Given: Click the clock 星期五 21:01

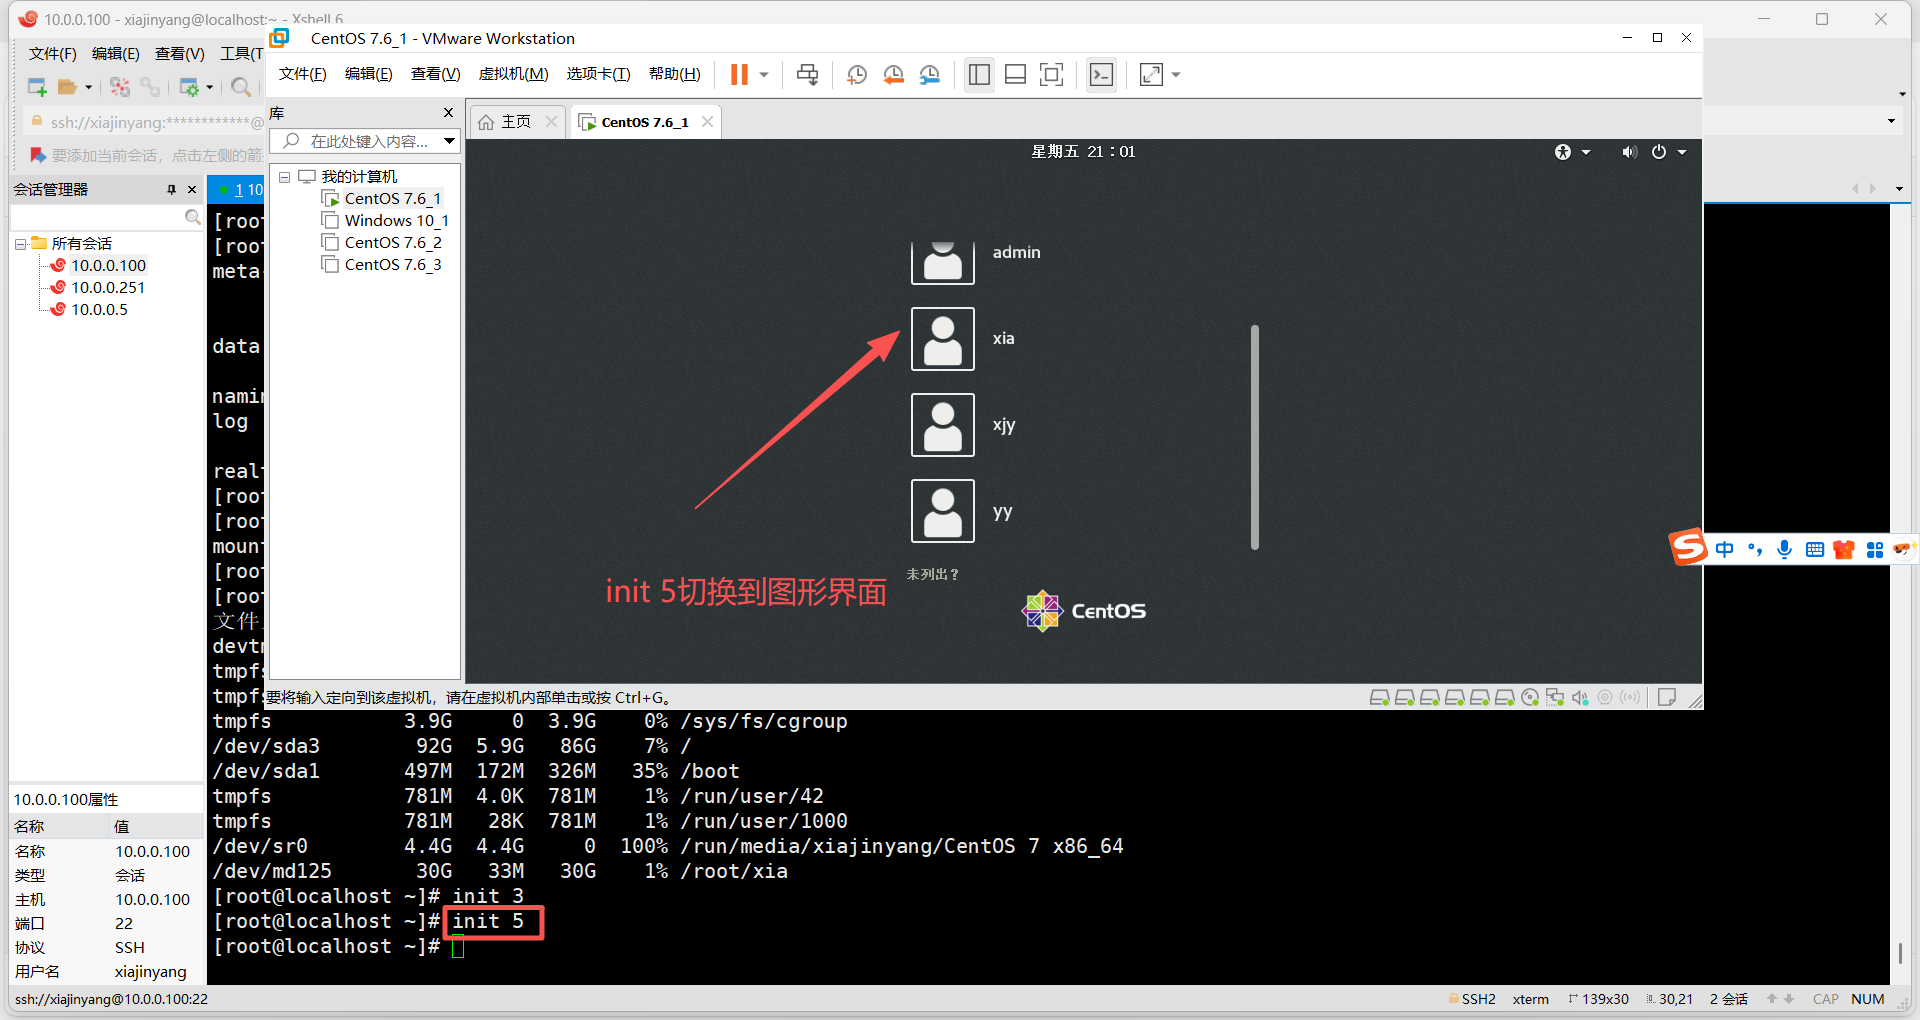Looking at the screenshot, I should (x=1083, y=152).
